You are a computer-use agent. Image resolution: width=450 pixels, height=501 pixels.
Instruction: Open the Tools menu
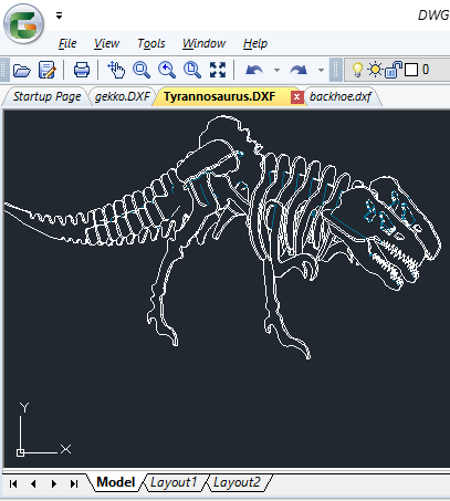click(151, 43)
